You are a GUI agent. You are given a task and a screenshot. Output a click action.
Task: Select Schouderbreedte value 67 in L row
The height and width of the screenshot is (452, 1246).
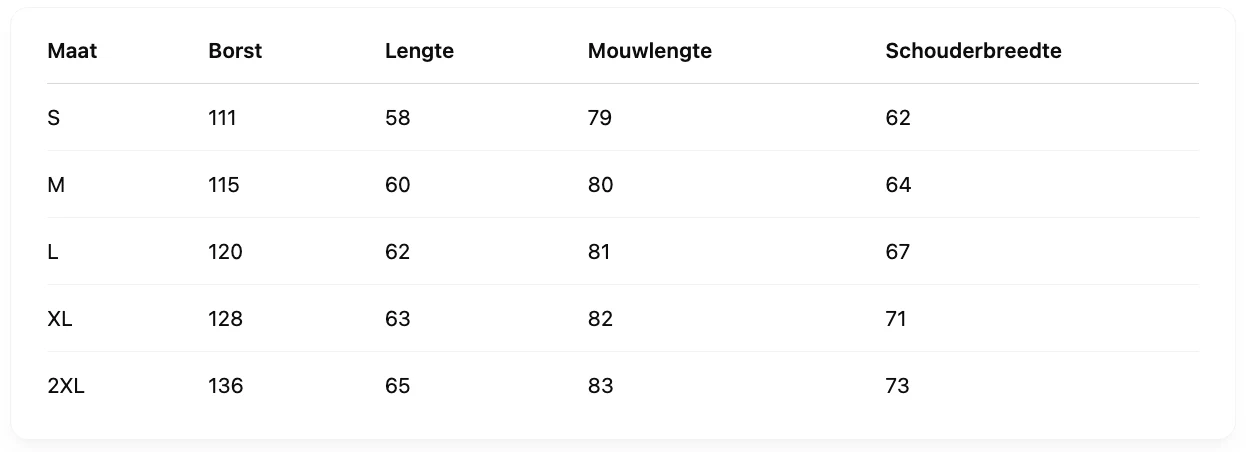click(x=898, y=252)
